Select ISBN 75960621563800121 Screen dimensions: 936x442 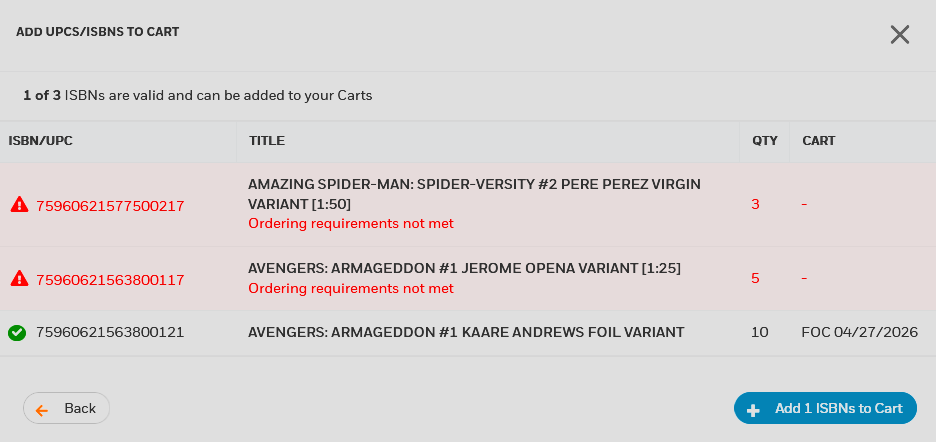tap(110, 333)
